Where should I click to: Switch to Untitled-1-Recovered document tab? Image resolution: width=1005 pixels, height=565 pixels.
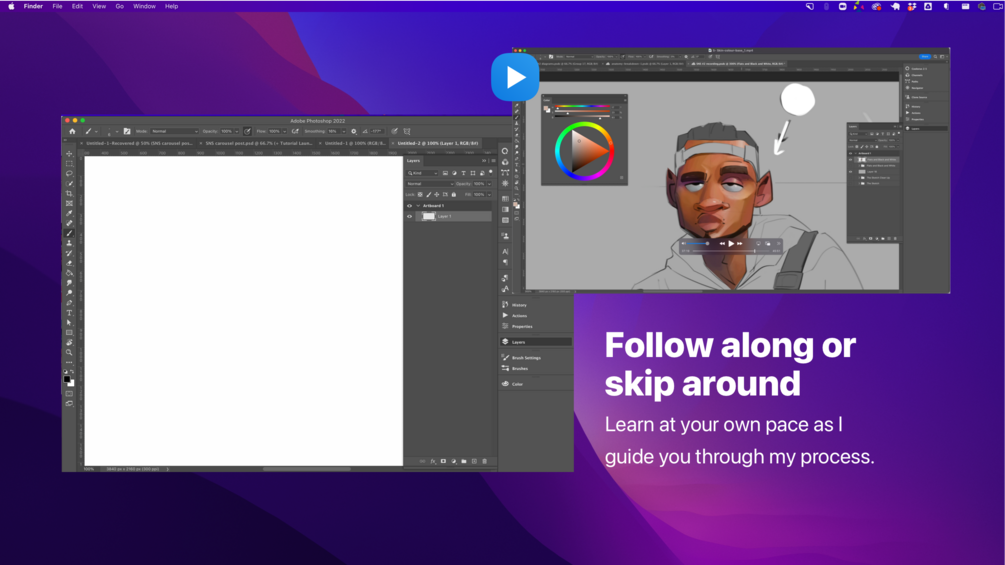139,143
